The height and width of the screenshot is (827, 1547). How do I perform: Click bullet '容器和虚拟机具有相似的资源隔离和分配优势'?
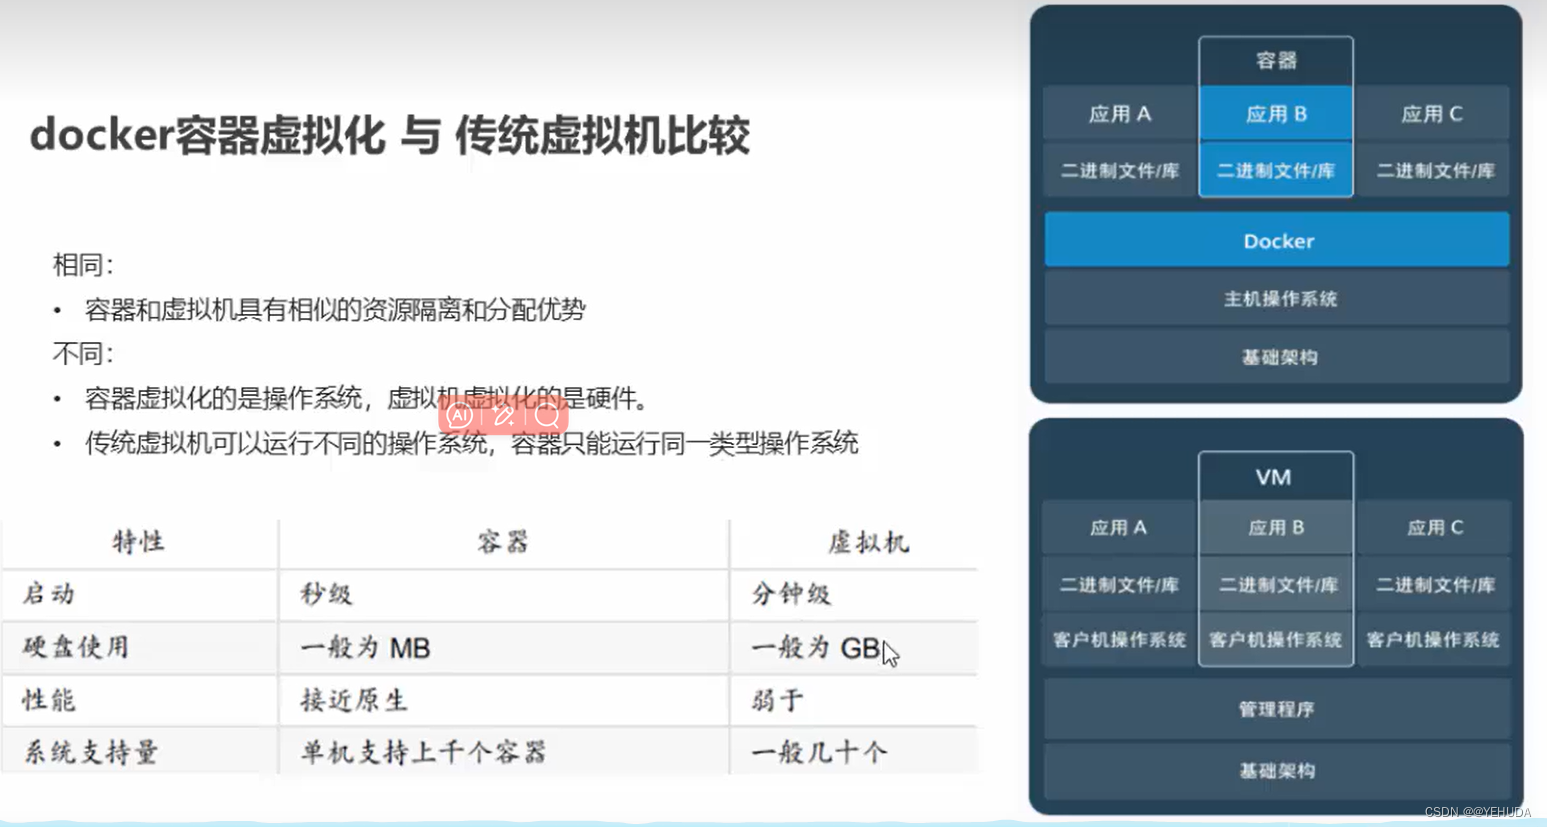(335, 310)
